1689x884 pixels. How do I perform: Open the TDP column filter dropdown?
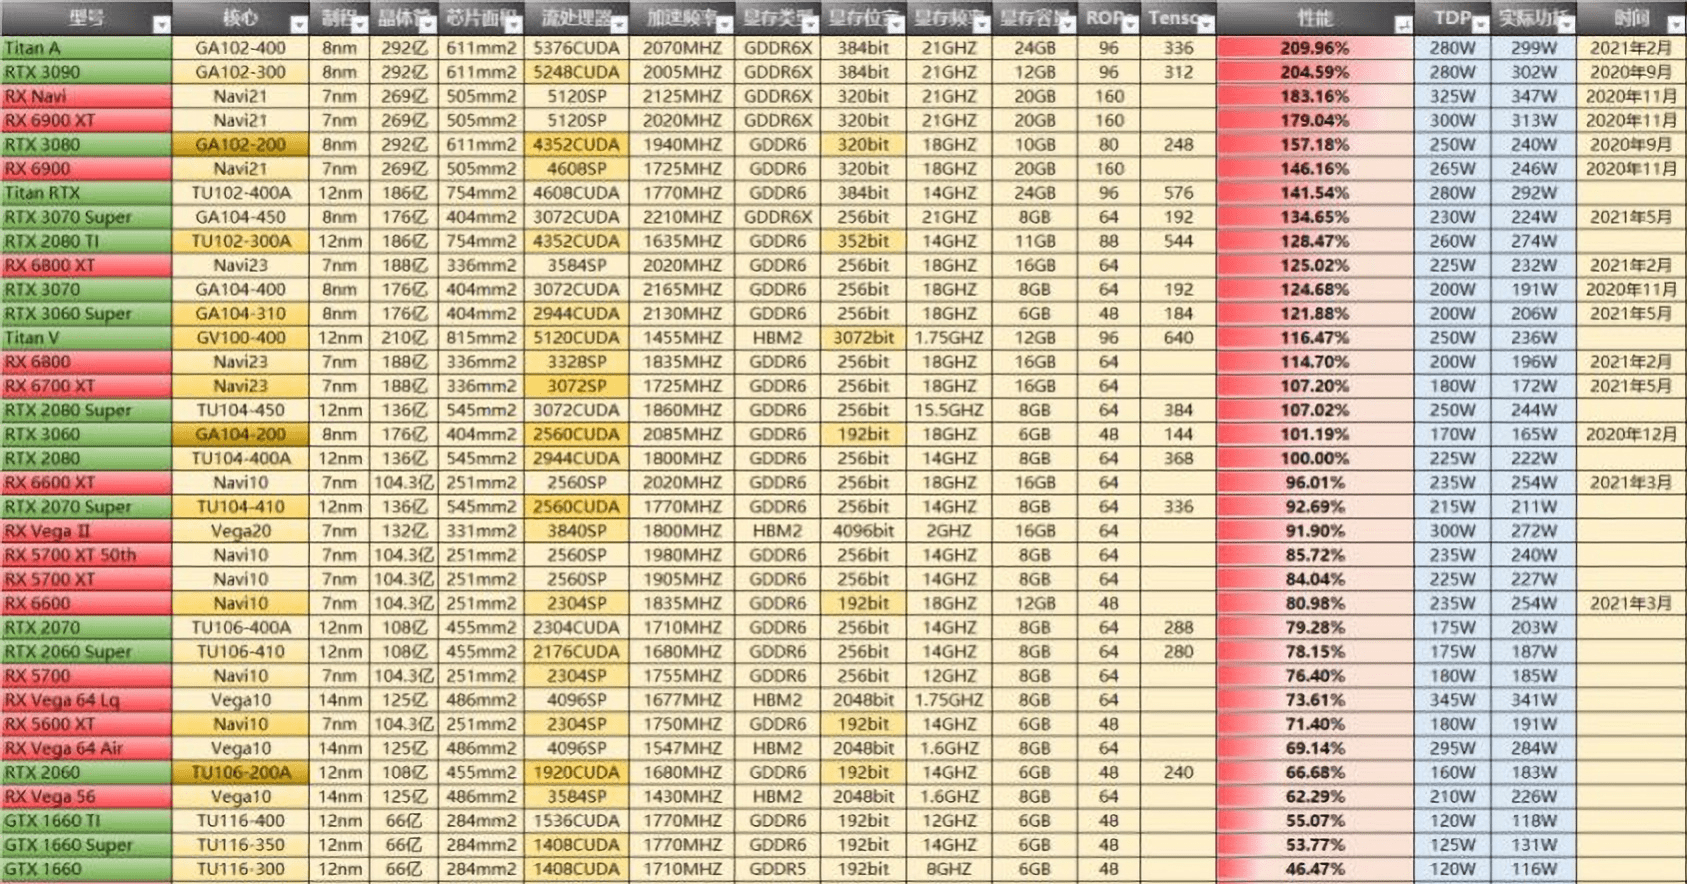pyautogui.click(x=1481, y=24)
